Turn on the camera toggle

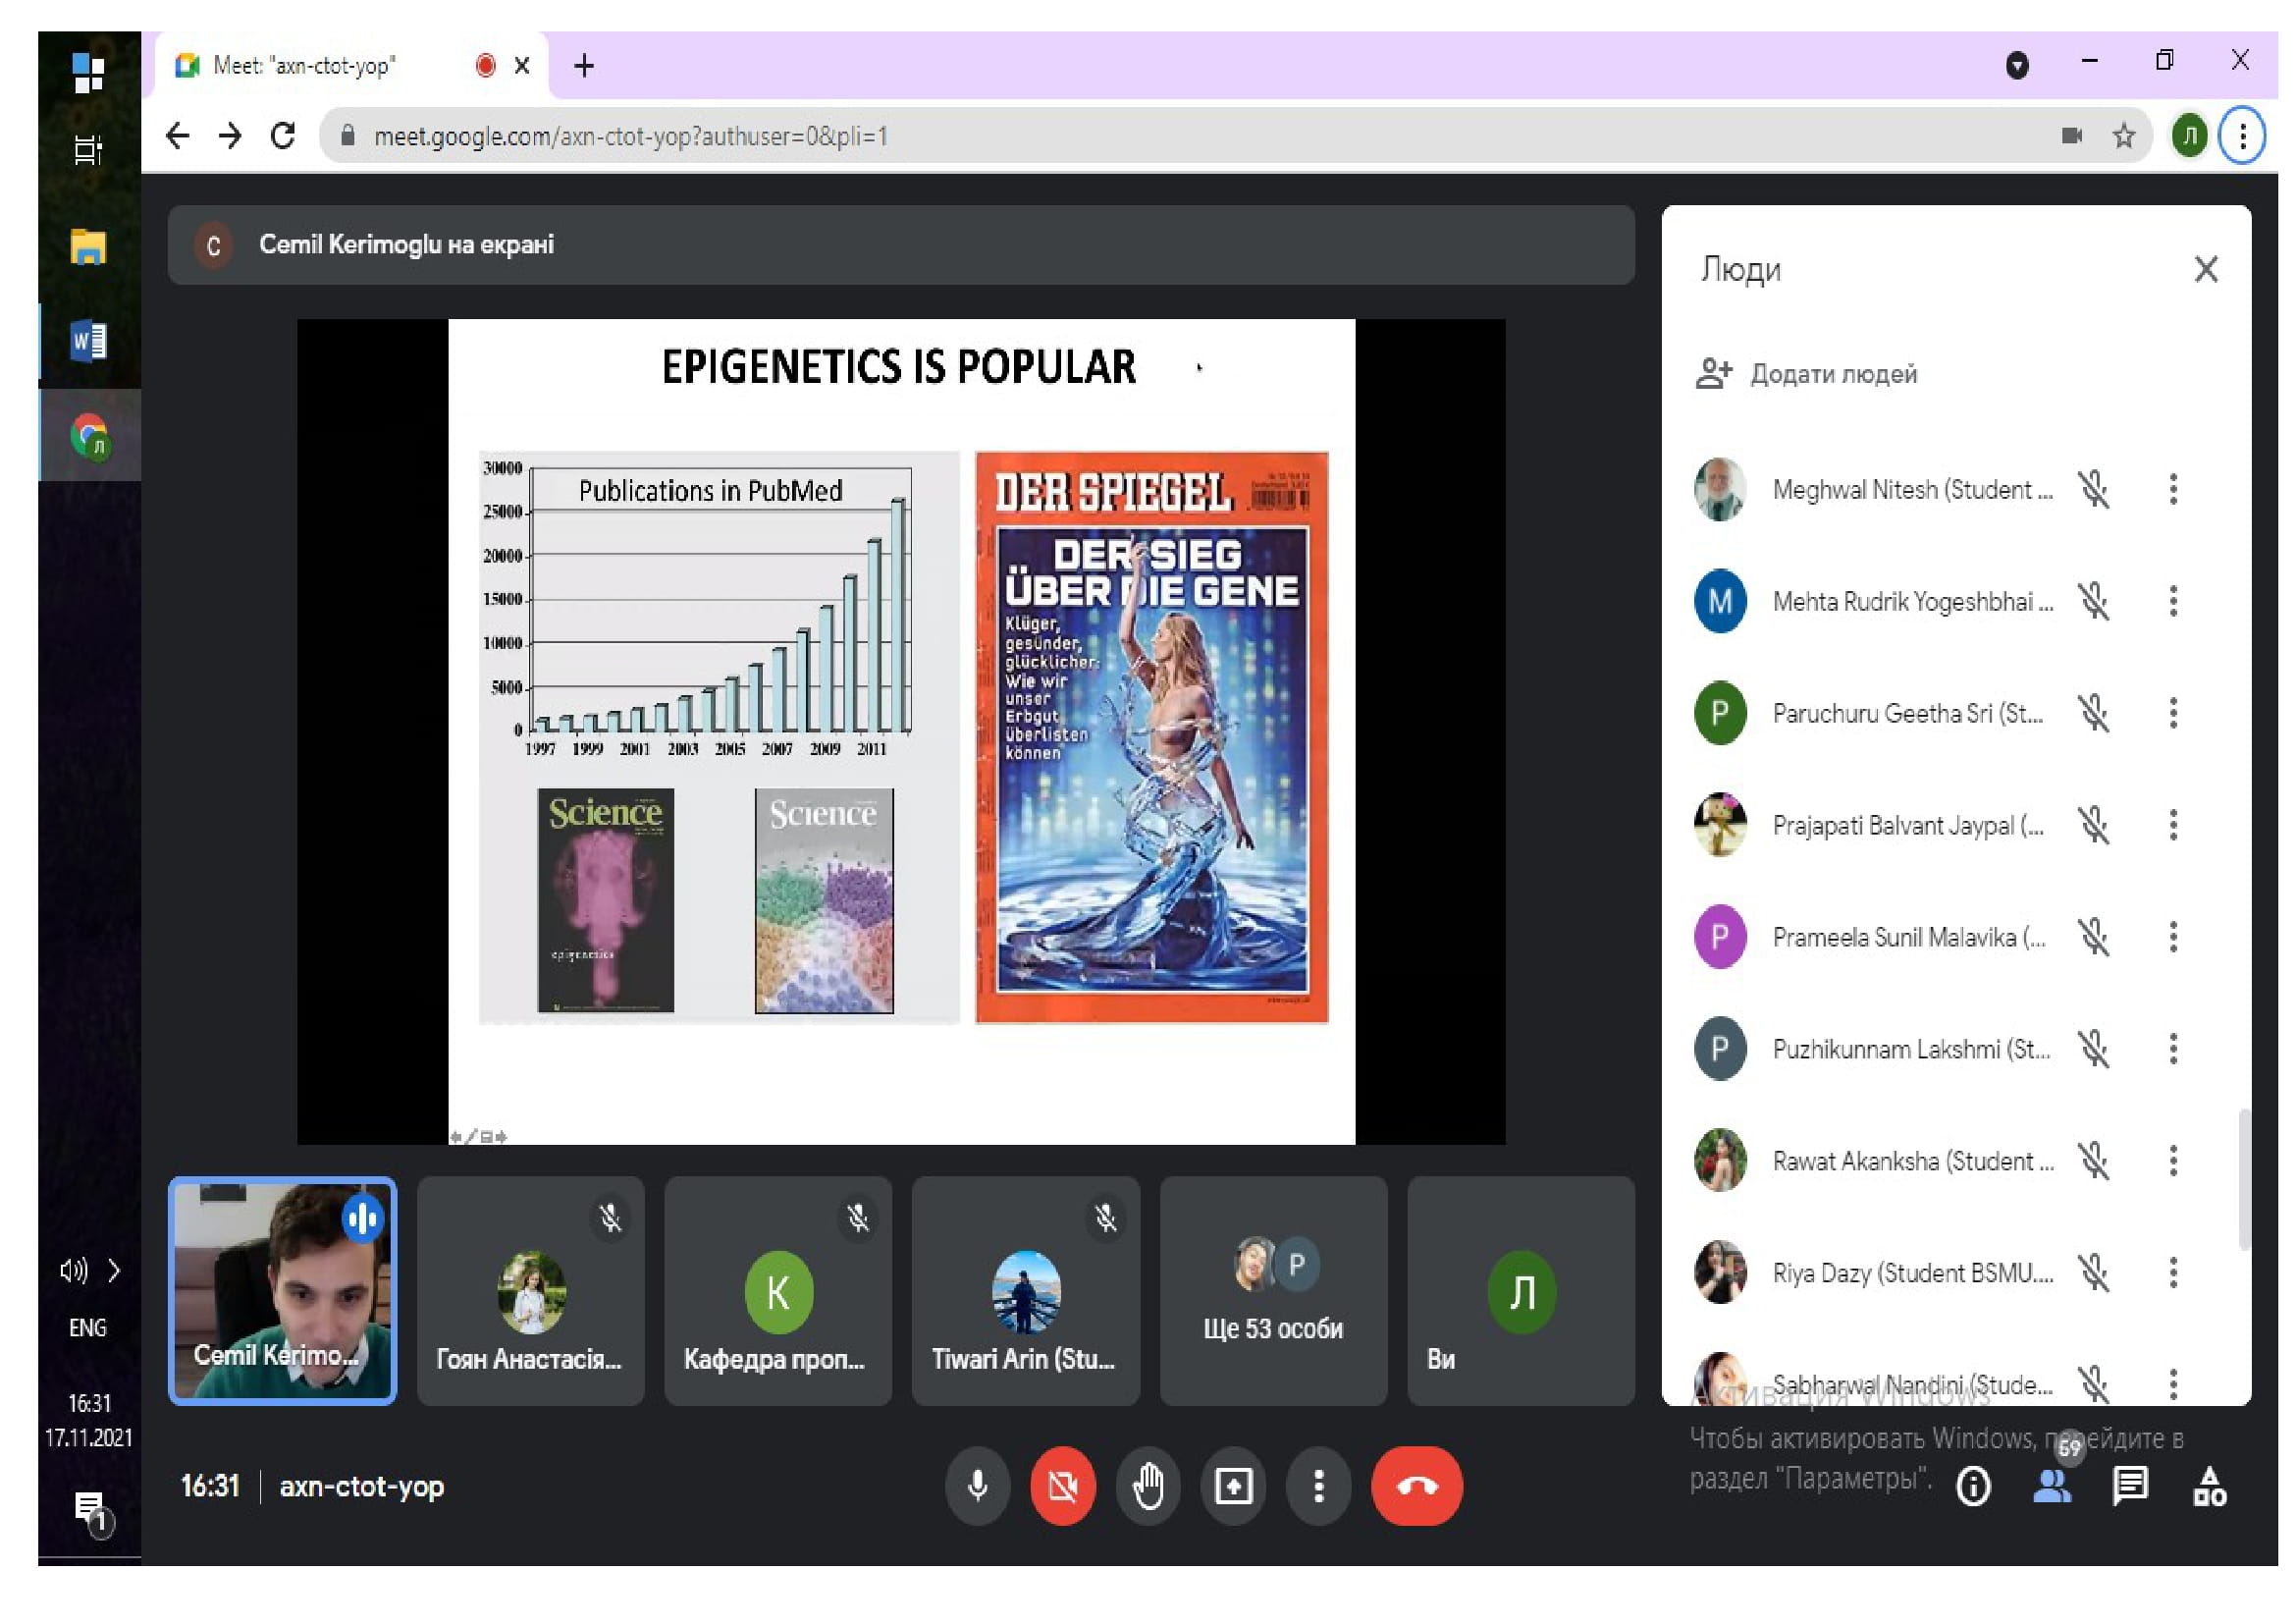tap(1063, 1487)
